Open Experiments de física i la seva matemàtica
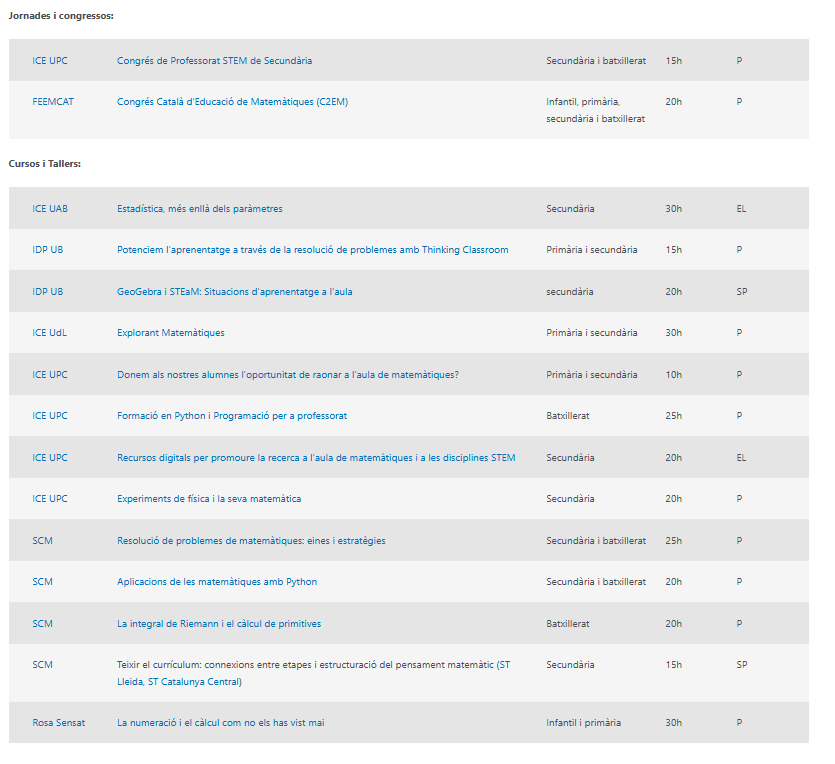 208,499
